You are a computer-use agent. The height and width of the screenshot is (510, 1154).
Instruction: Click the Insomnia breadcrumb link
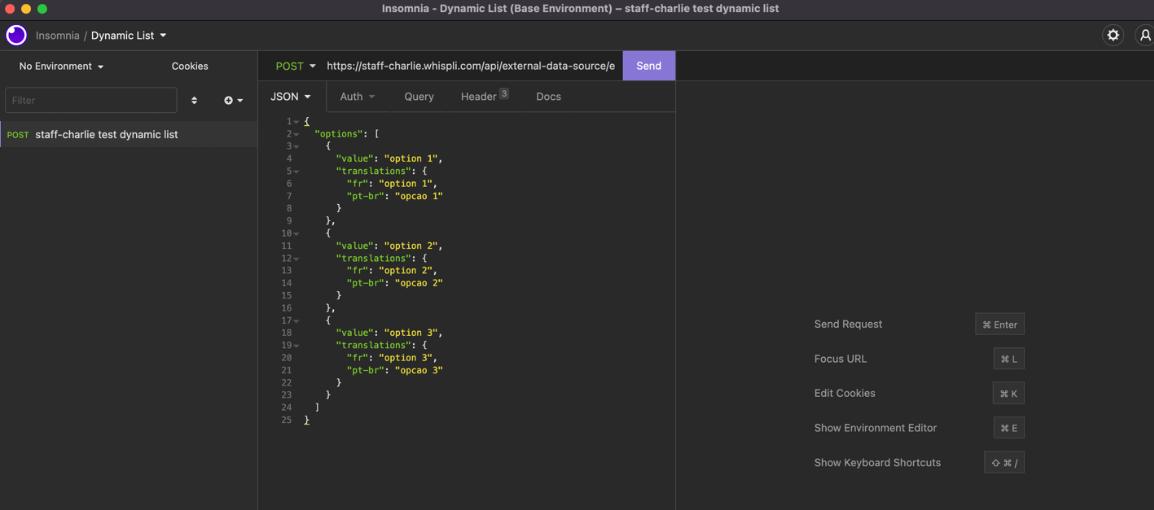click(x=57, y=35)
